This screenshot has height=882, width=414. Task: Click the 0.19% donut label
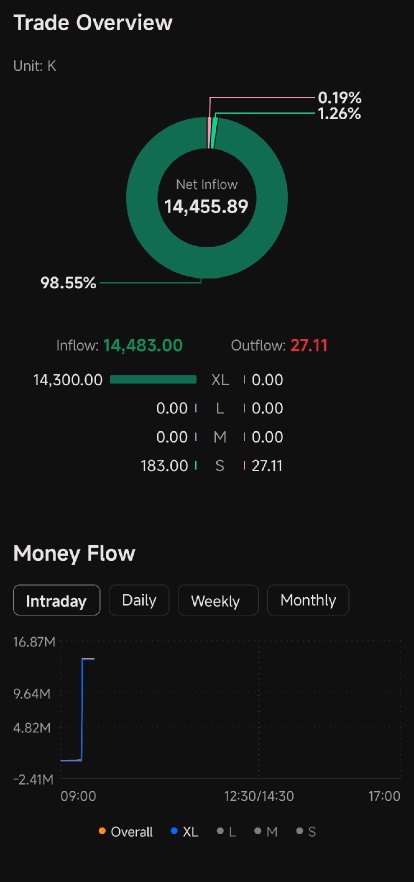(339, 98)
